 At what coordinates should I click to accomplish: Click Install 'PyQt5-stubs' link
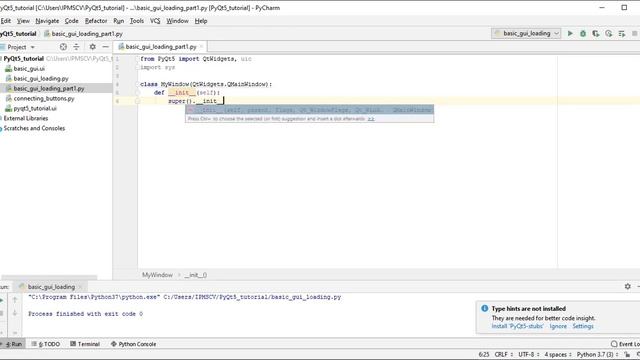pos(518,326)
